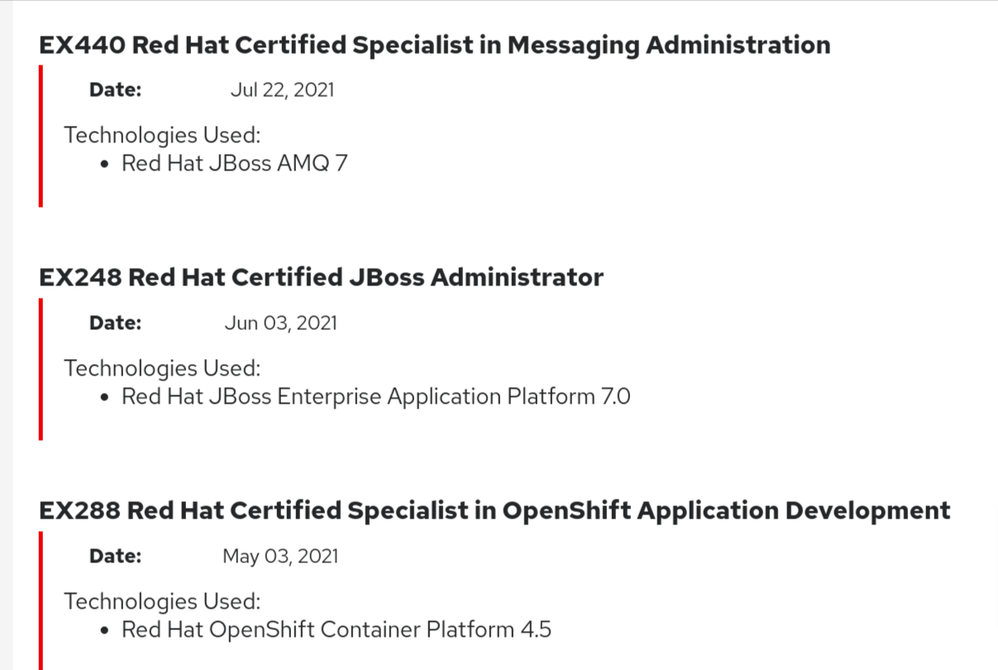Click Technologies Used label in EX288 section
The width and height of the screenshot is (998, 670).
click(162, 601)
